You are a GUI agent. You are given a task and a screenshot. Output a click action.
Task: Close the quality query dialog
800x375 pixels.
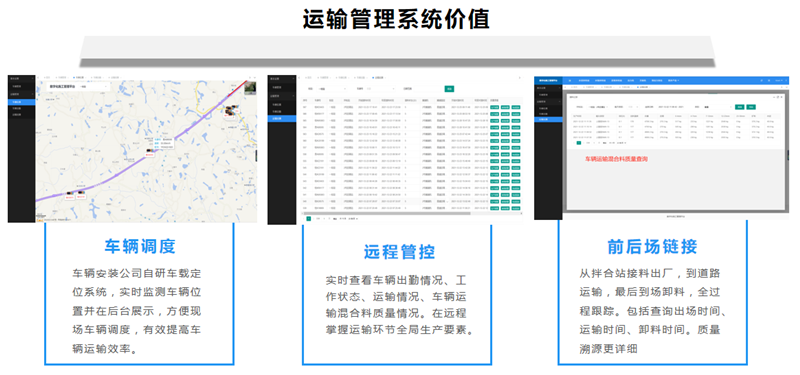tap(781, 96)
